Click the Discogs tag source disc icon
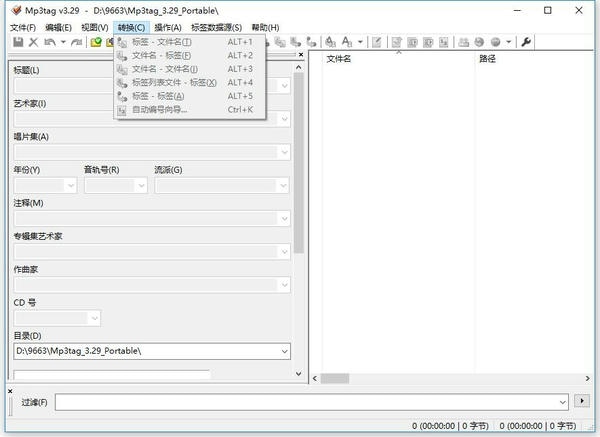 [479, 42]
